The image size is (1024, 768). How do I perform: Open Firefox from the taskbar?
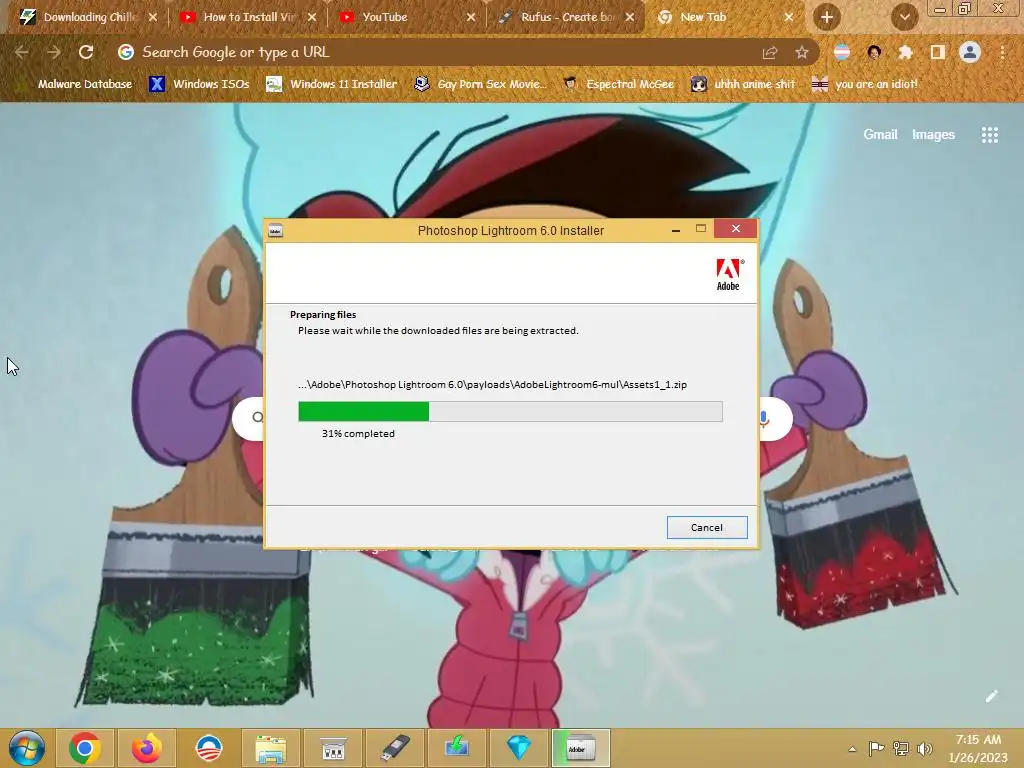(146, 748)
